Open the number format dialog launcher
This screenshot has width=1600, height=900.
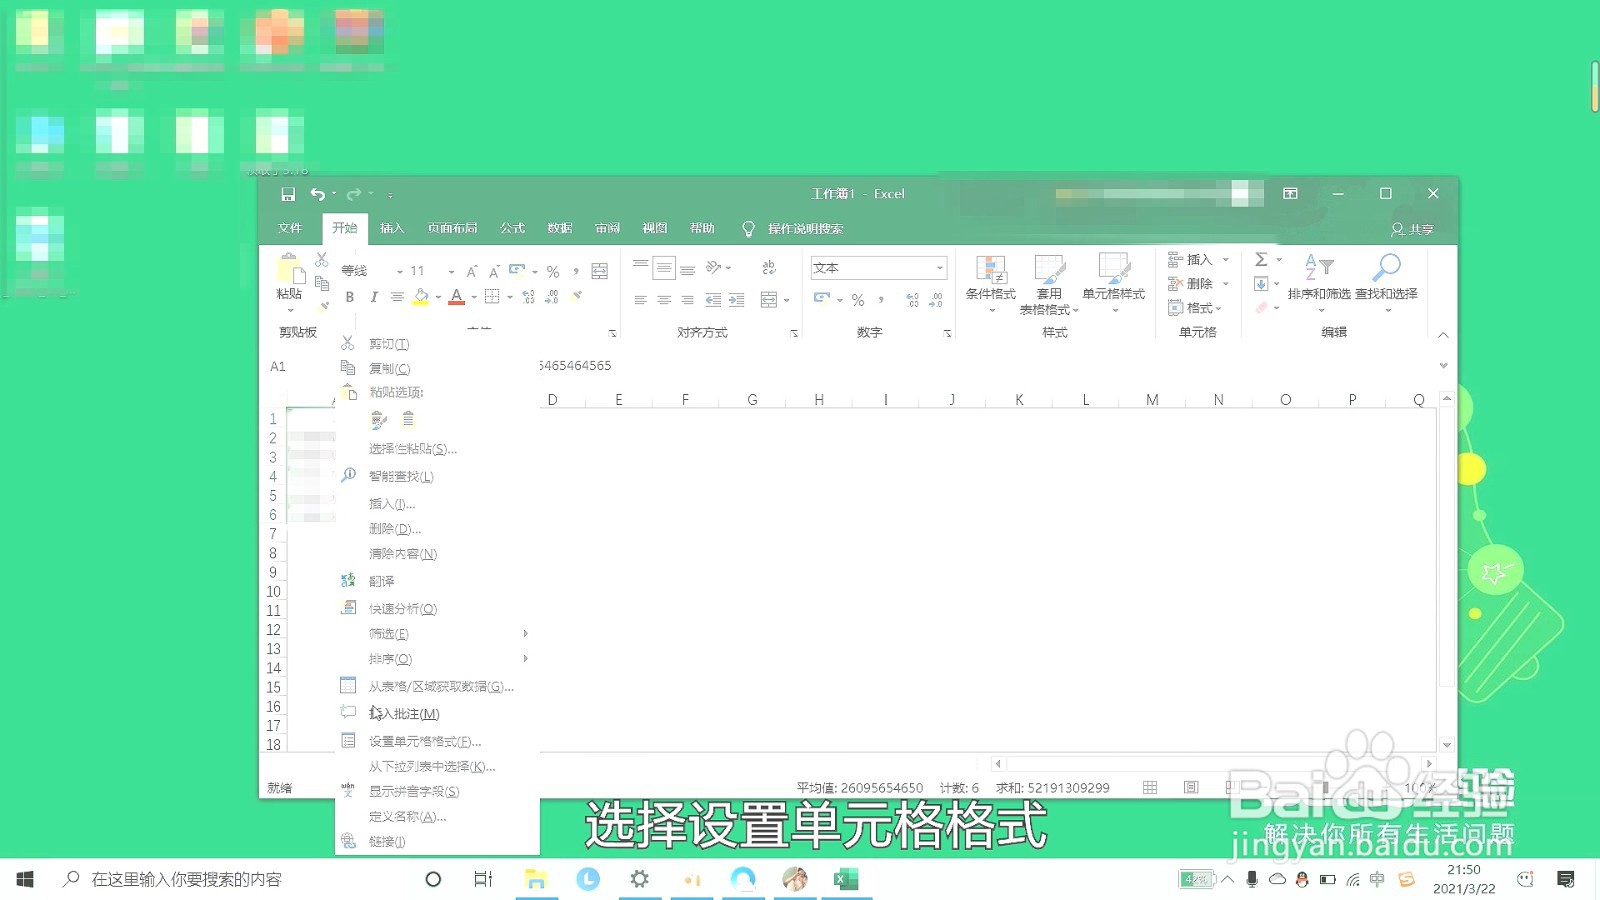point(947,333)
